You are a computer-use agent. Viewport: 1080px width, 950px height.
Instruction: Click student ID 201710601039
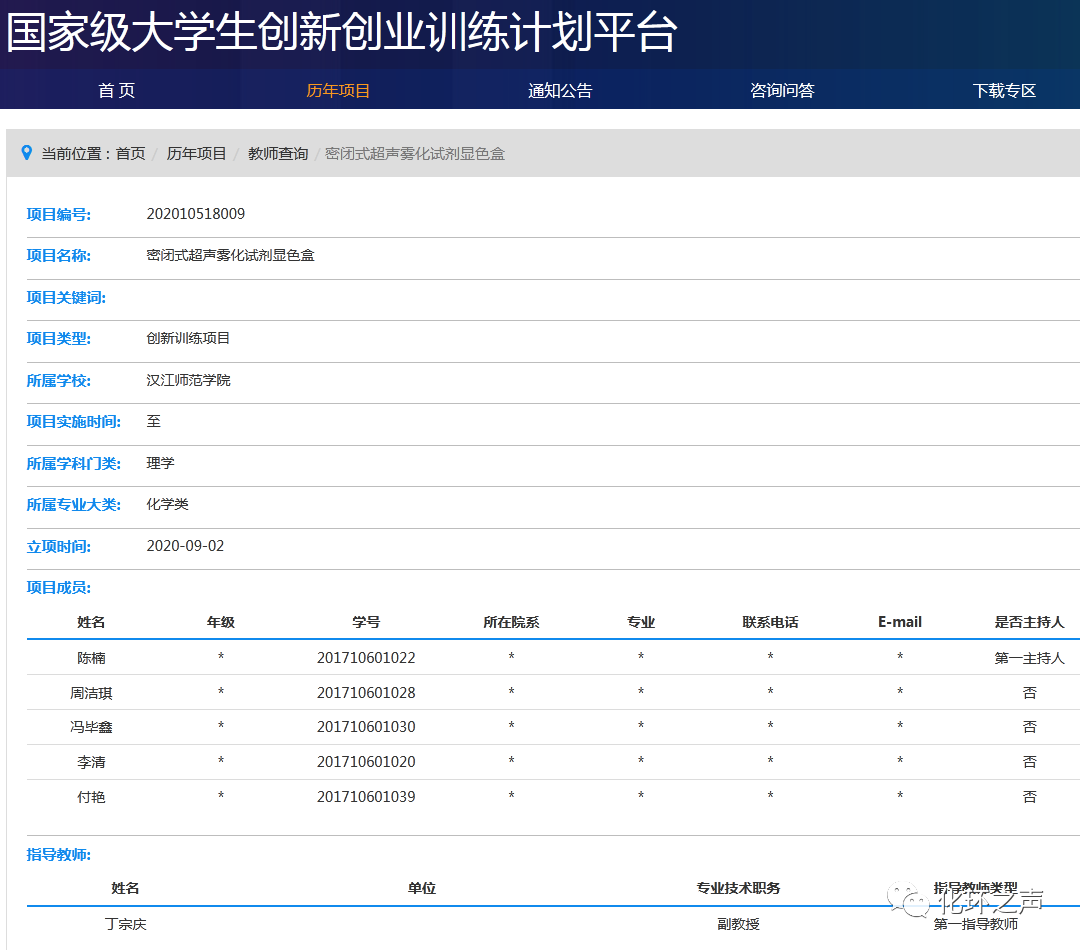pyautogui.click(x=366, y=797)
